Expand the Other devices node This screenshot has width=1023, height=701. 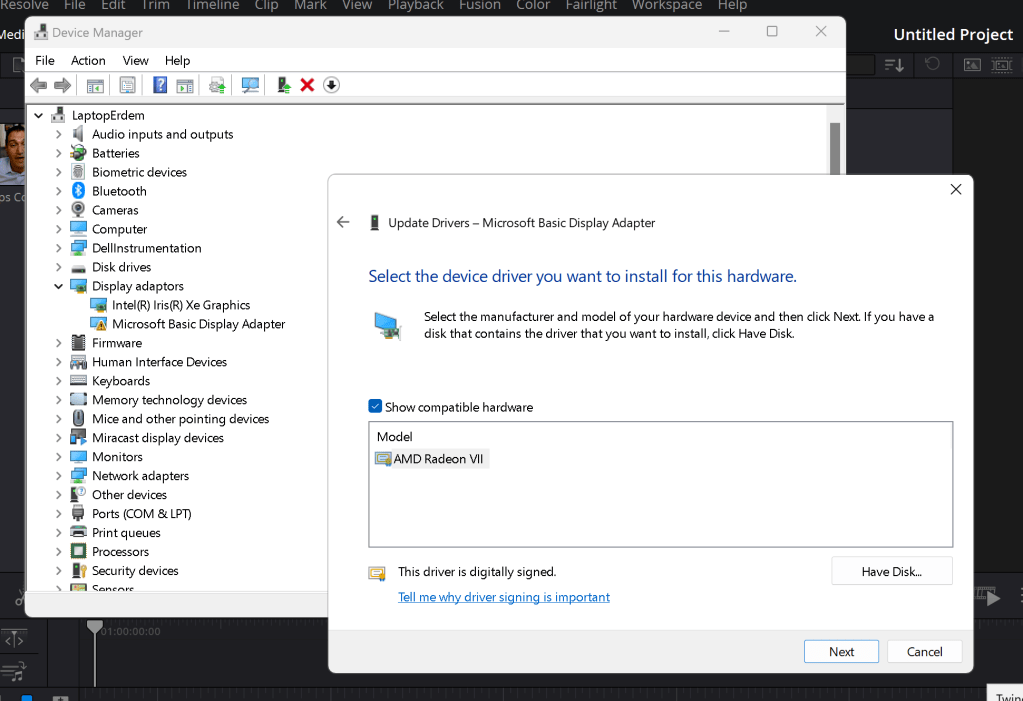pyautogui.click(x=59, y=495)
